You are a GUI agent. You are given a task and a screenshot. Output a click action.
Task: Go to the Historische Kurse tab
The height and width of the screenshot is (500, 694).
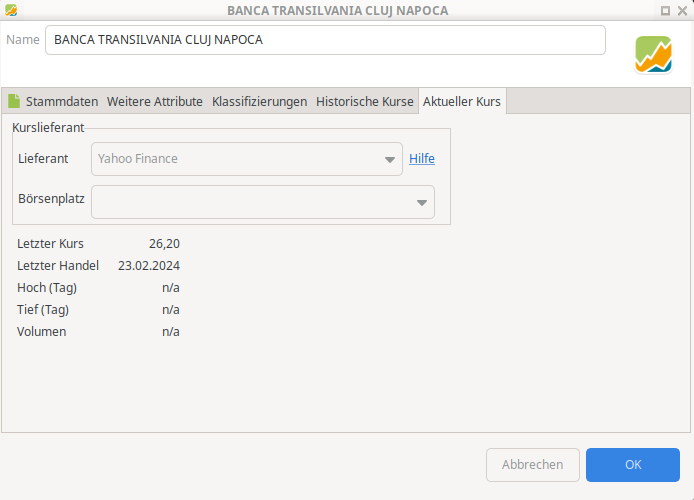click(365, 101)
